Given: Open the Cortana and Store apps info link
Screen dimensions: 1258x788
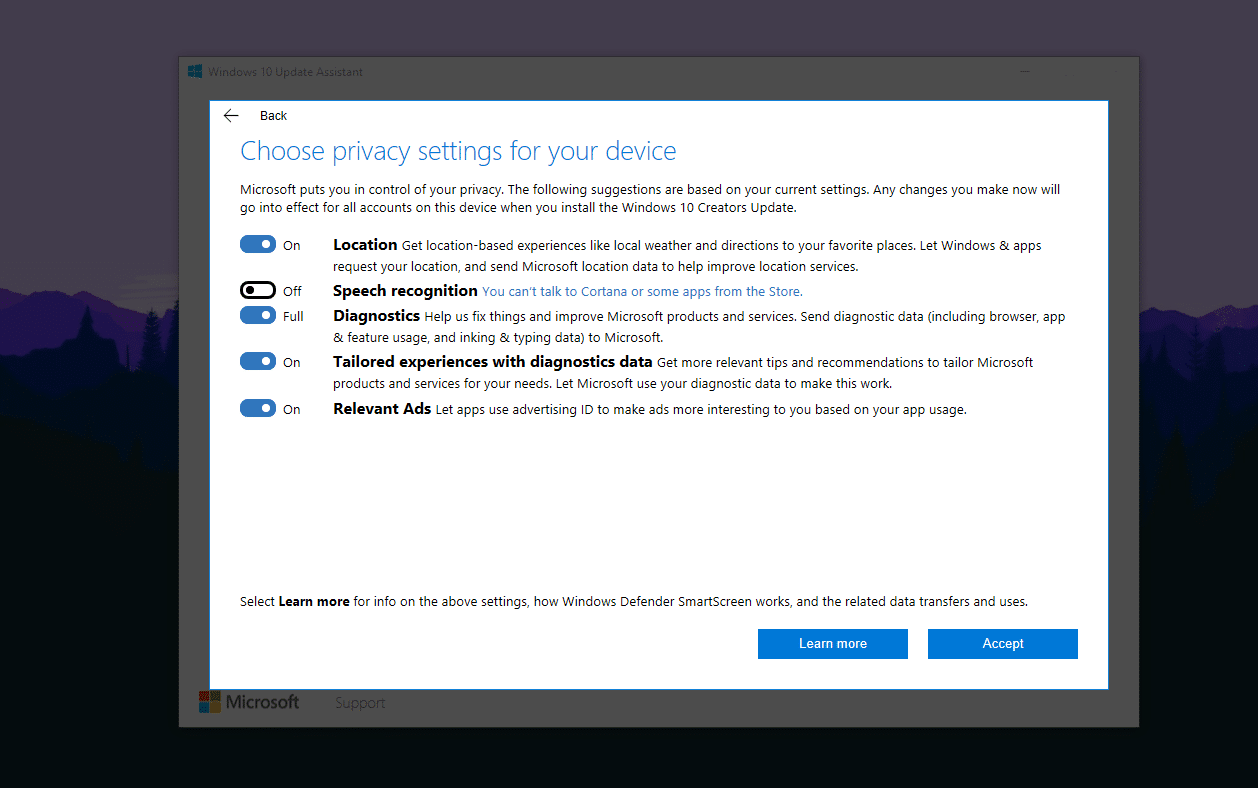Looking at the screenshot, I should tap(641, 291).
